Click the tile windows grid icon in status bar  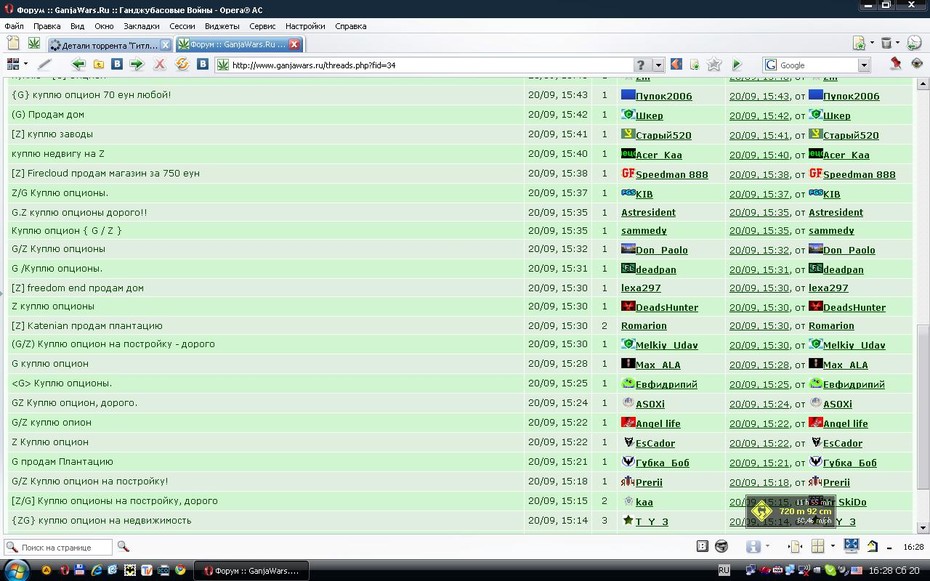(x=817, y=546)
